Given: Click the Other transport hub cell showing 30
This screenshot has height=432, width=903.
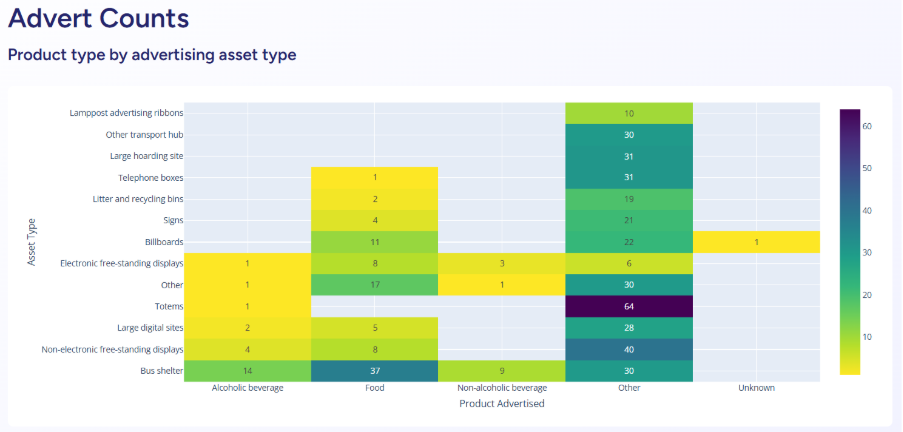Looking at the screenshot, I should (x=629, y=135).
